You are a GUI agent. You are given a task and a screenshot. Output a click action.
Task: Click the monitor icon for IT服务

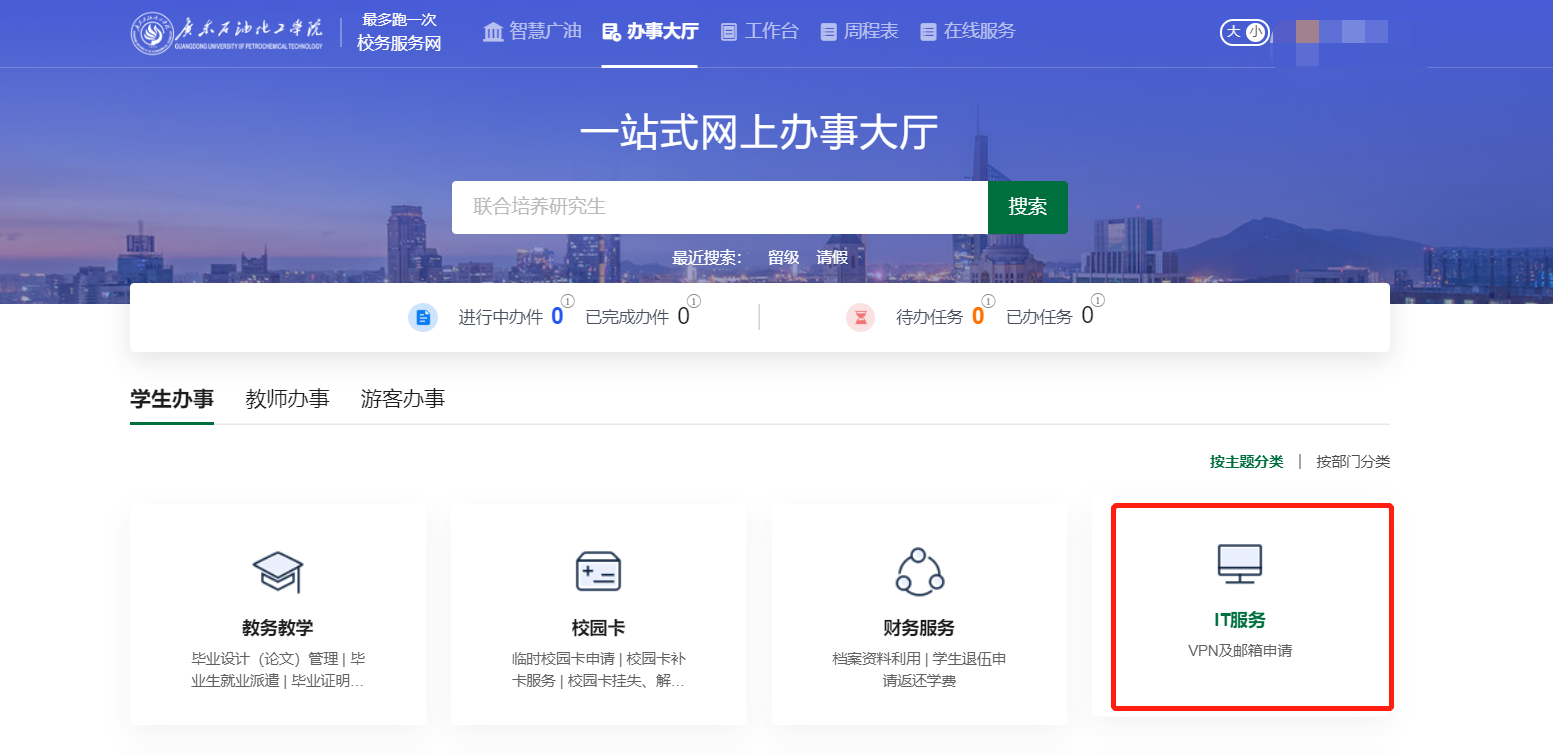pyautogui.click(x=1239, y=564)
